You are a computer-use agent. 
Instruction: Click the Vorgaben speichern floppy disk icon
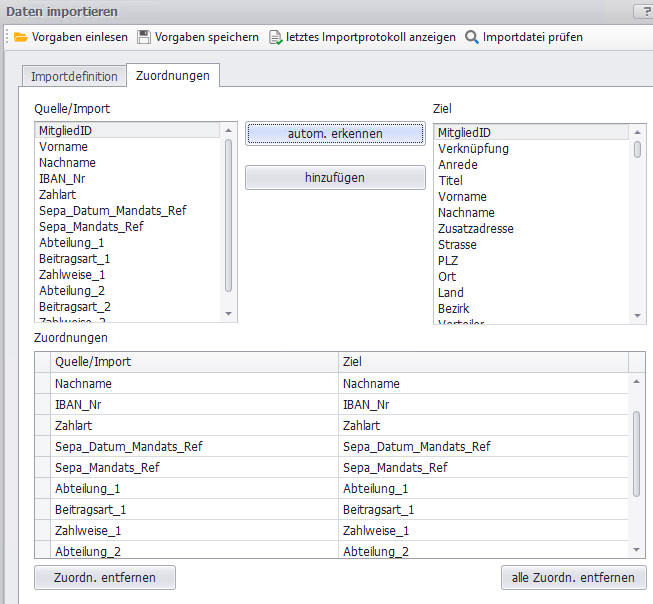click(x=144, y=37)
